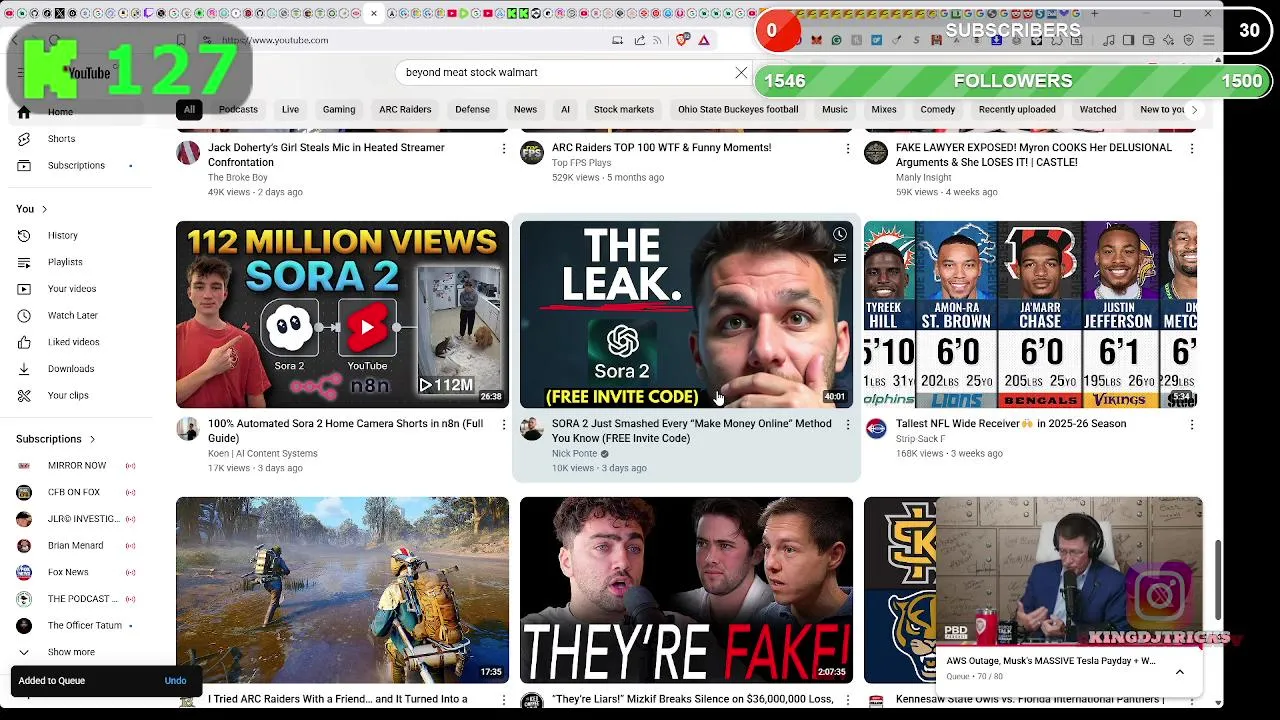Click the page vertical scrollbar
1280x720 pixels.
tap(1218, 580)
